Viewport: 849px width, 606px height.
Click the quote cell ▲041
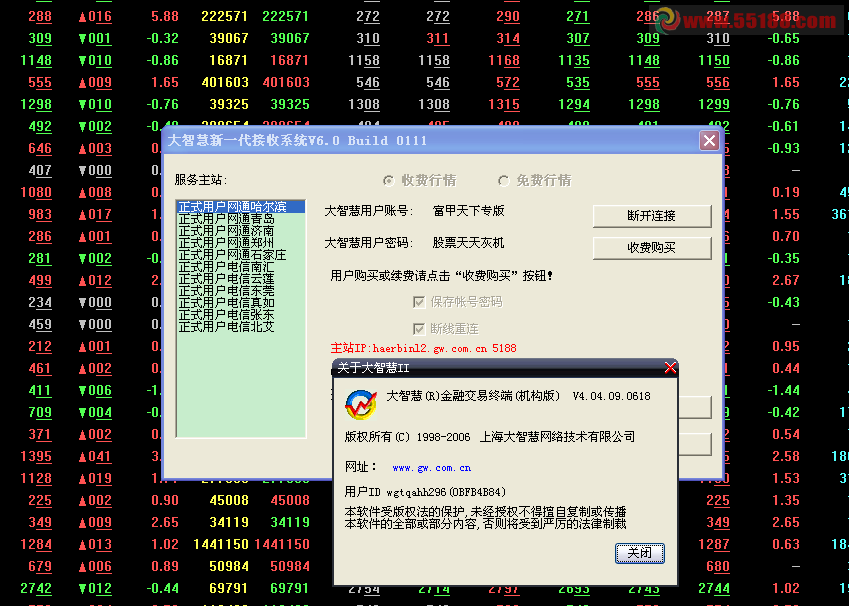95,457
